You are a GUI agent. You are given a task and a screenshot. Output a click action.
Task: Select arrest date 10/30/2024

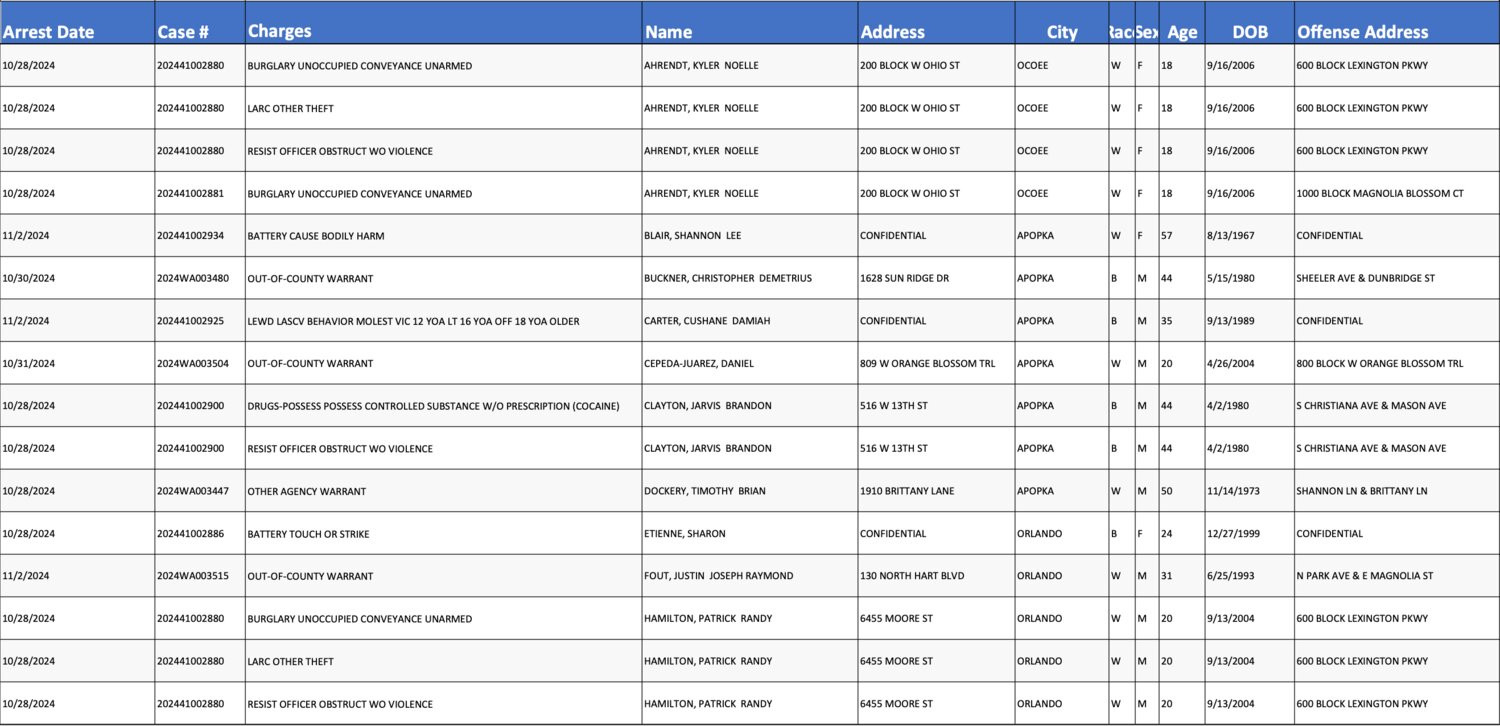point(77,278)
